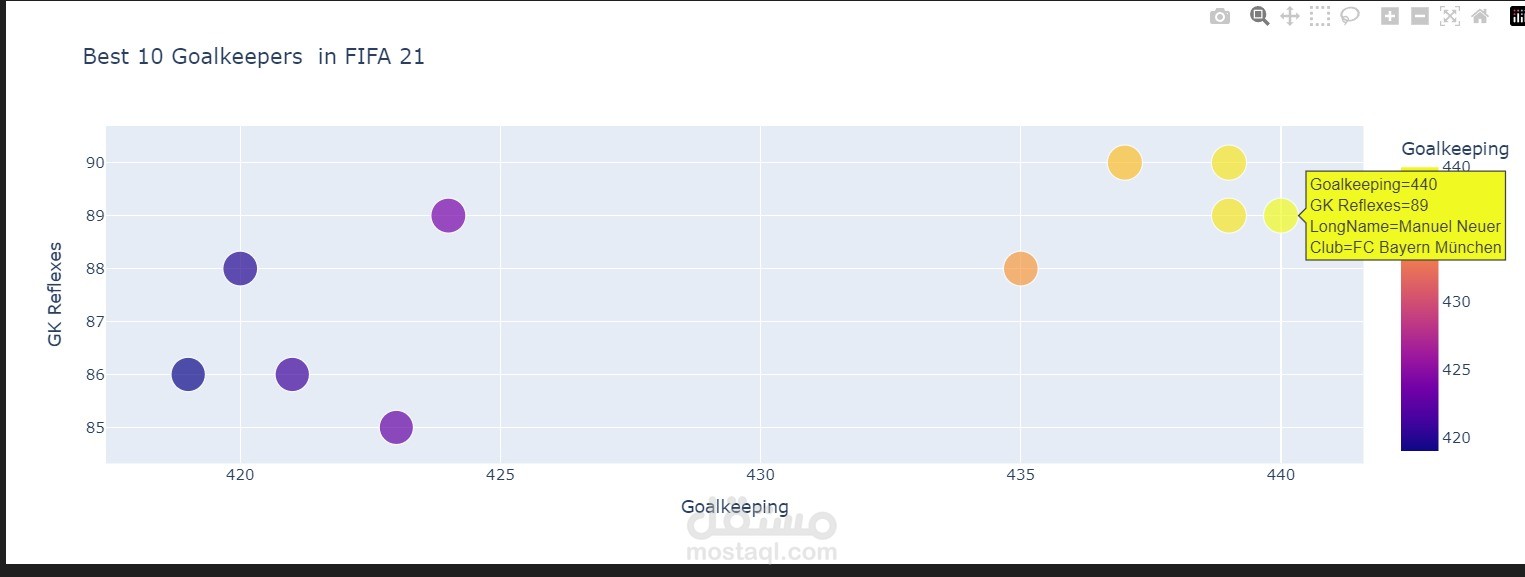Activate the Pan tool
The image size is (1525, 577).
click(1290, 16)
